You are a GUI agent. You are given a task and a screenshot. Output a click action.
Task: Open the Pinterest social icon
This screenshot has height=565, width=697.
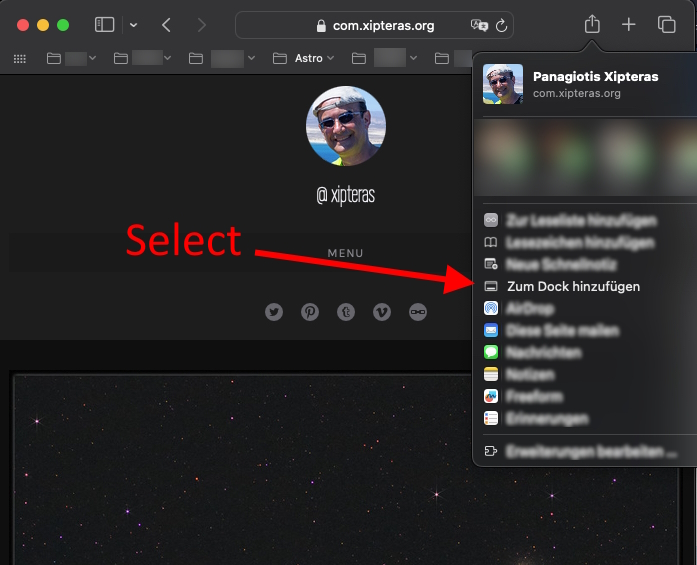310,312
